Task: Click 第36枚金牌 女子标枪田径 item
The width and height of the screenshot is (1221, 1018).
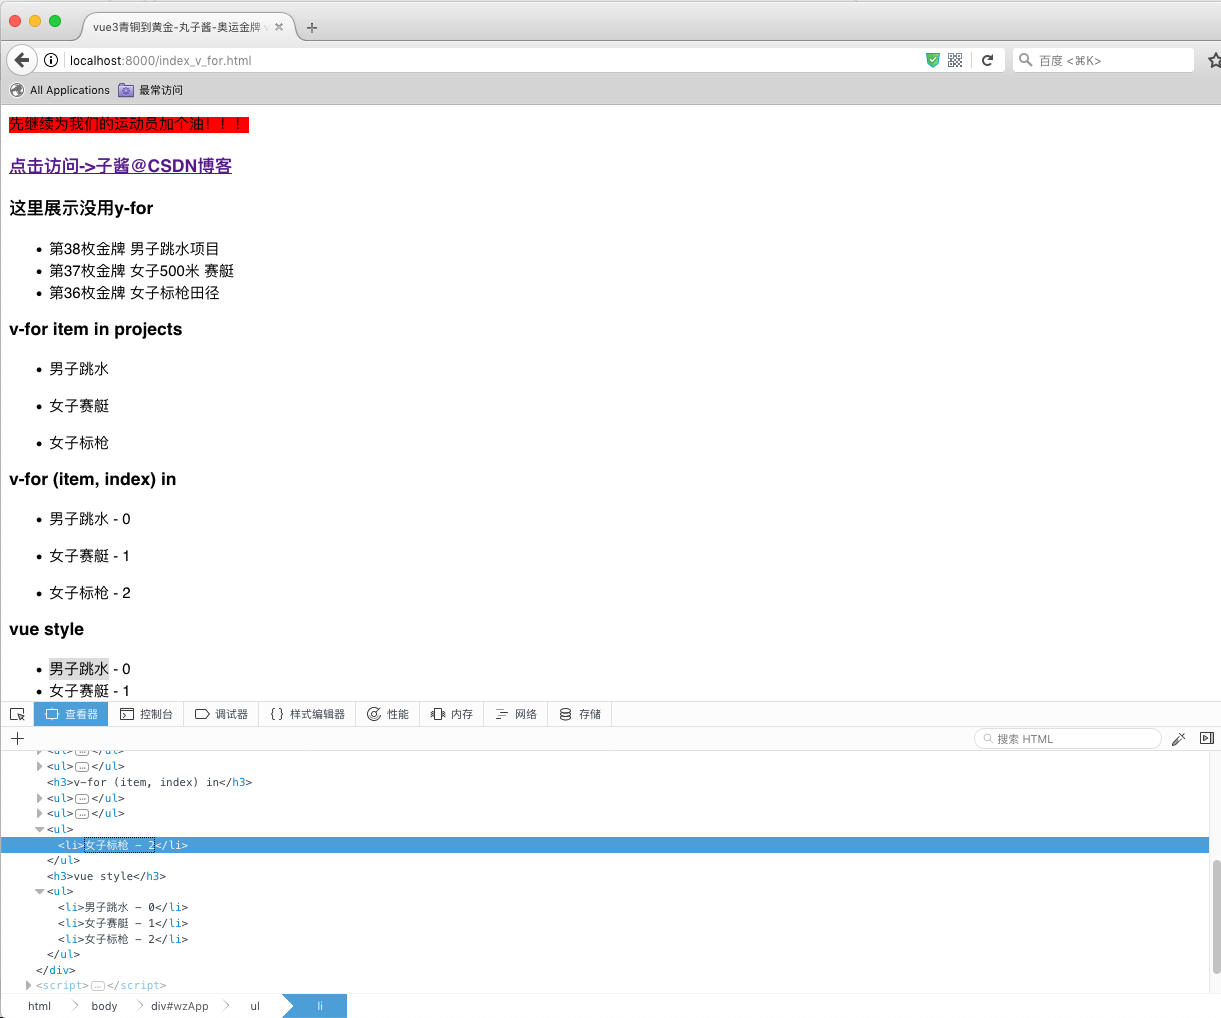Action: [134, 293]
